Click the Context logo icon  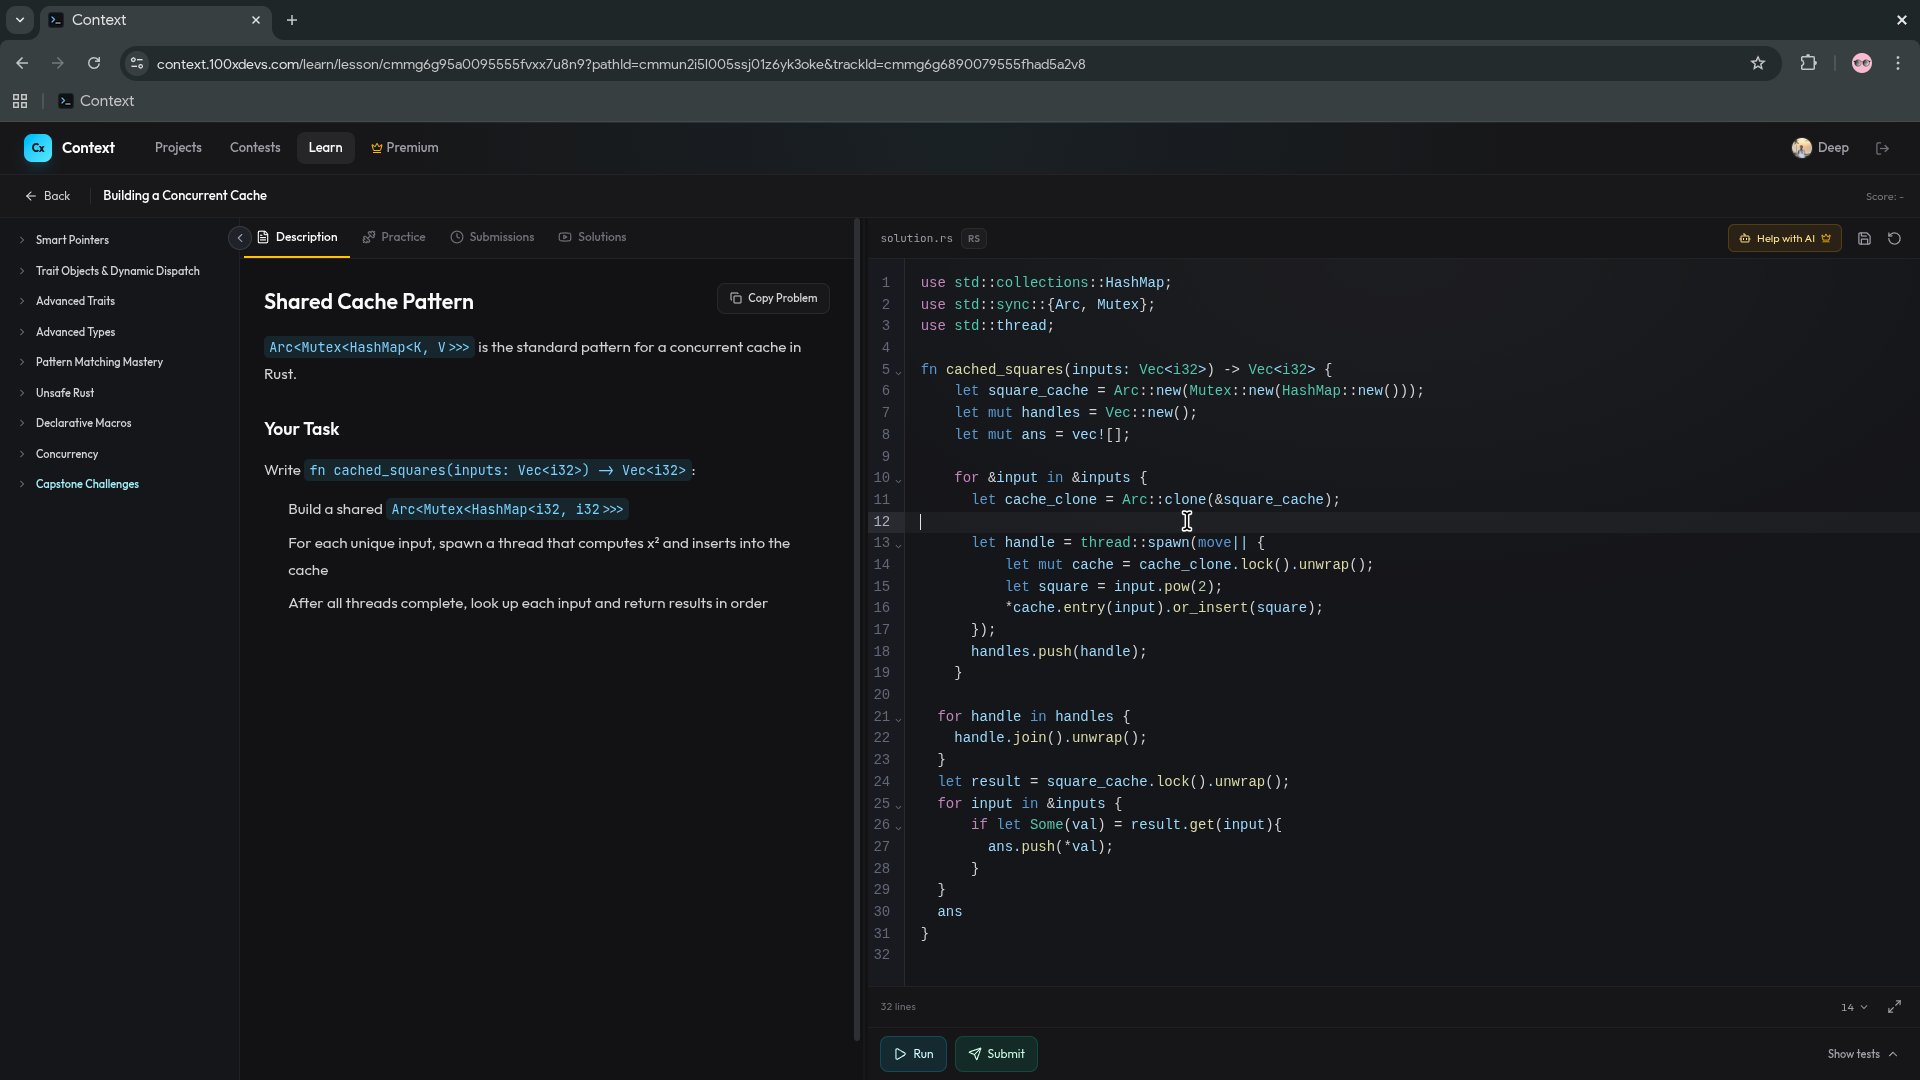click(x=38, y=148)
